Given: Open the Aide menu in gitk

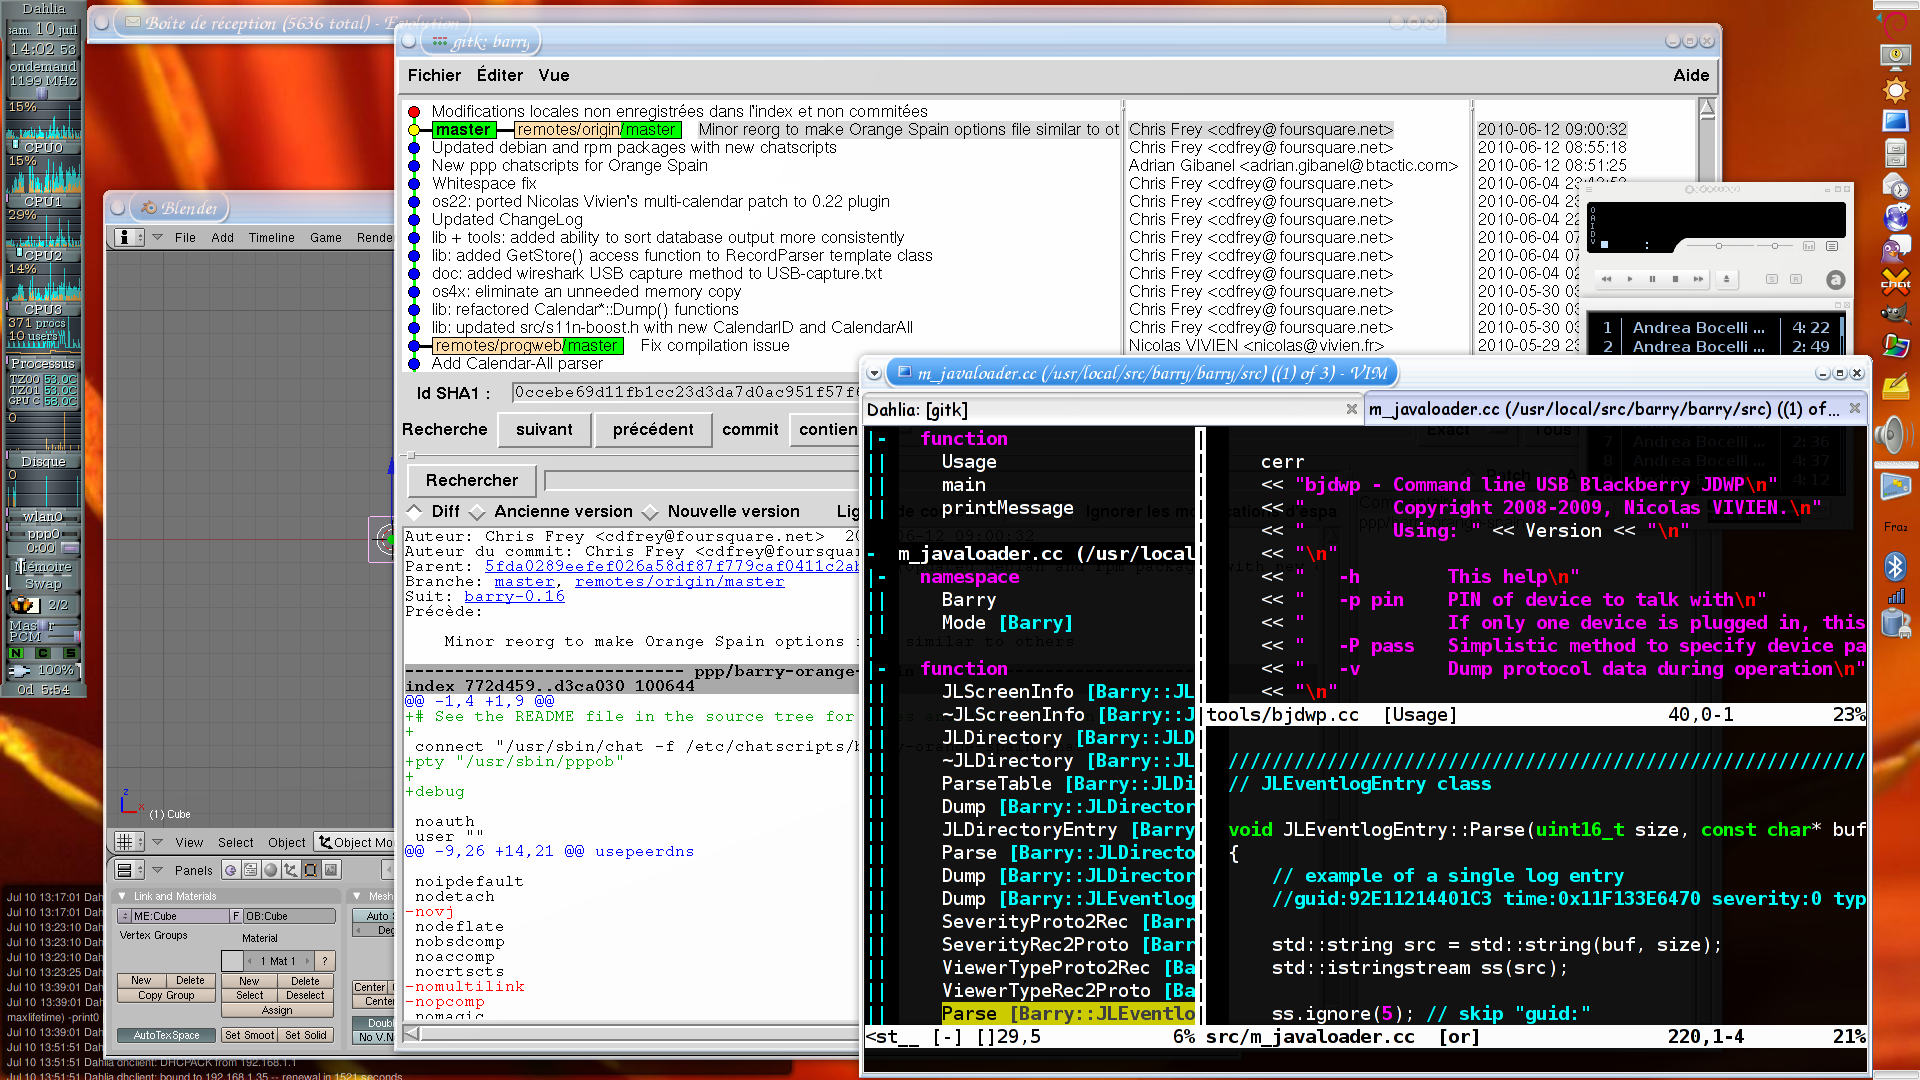Looking at the screenshot, I should [x=1691, y=75].
